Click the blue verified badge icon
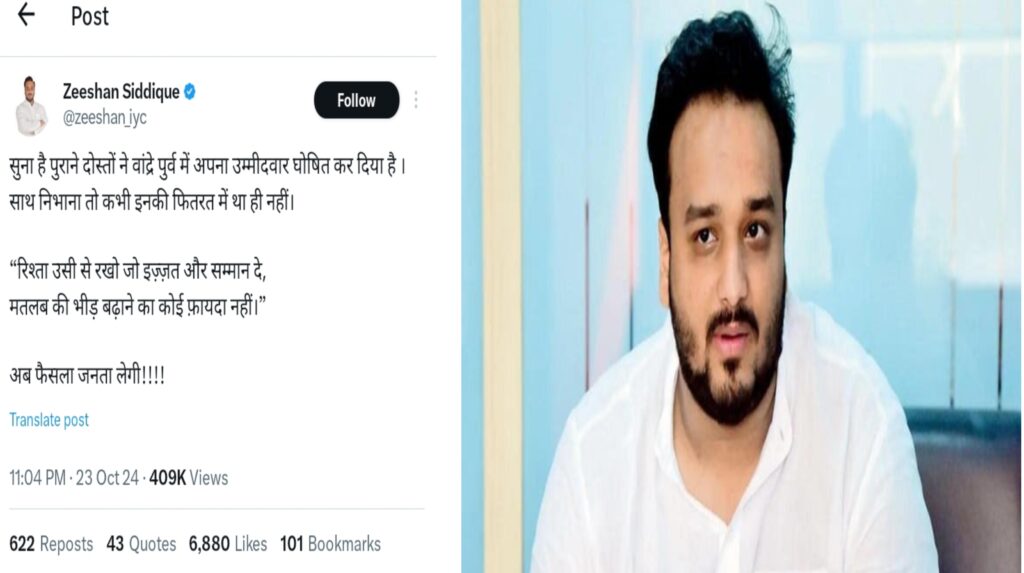Viewport: 1024px width, 573px height. click(189, 91)
